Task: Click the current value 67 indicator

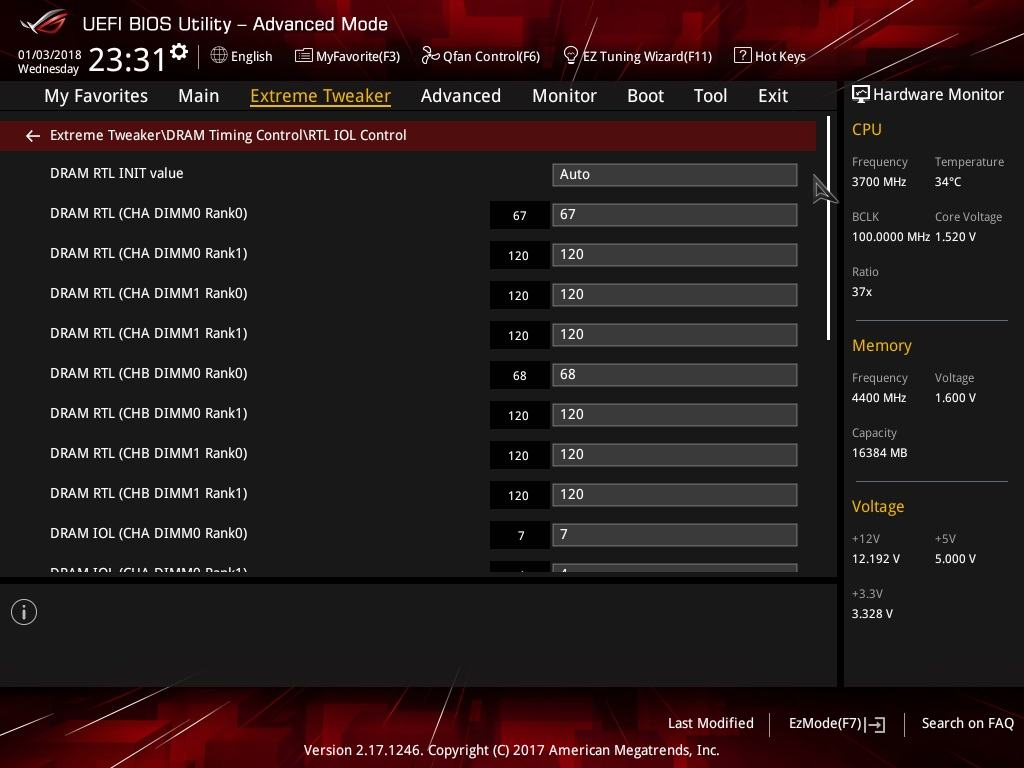Action: (519, 216)
